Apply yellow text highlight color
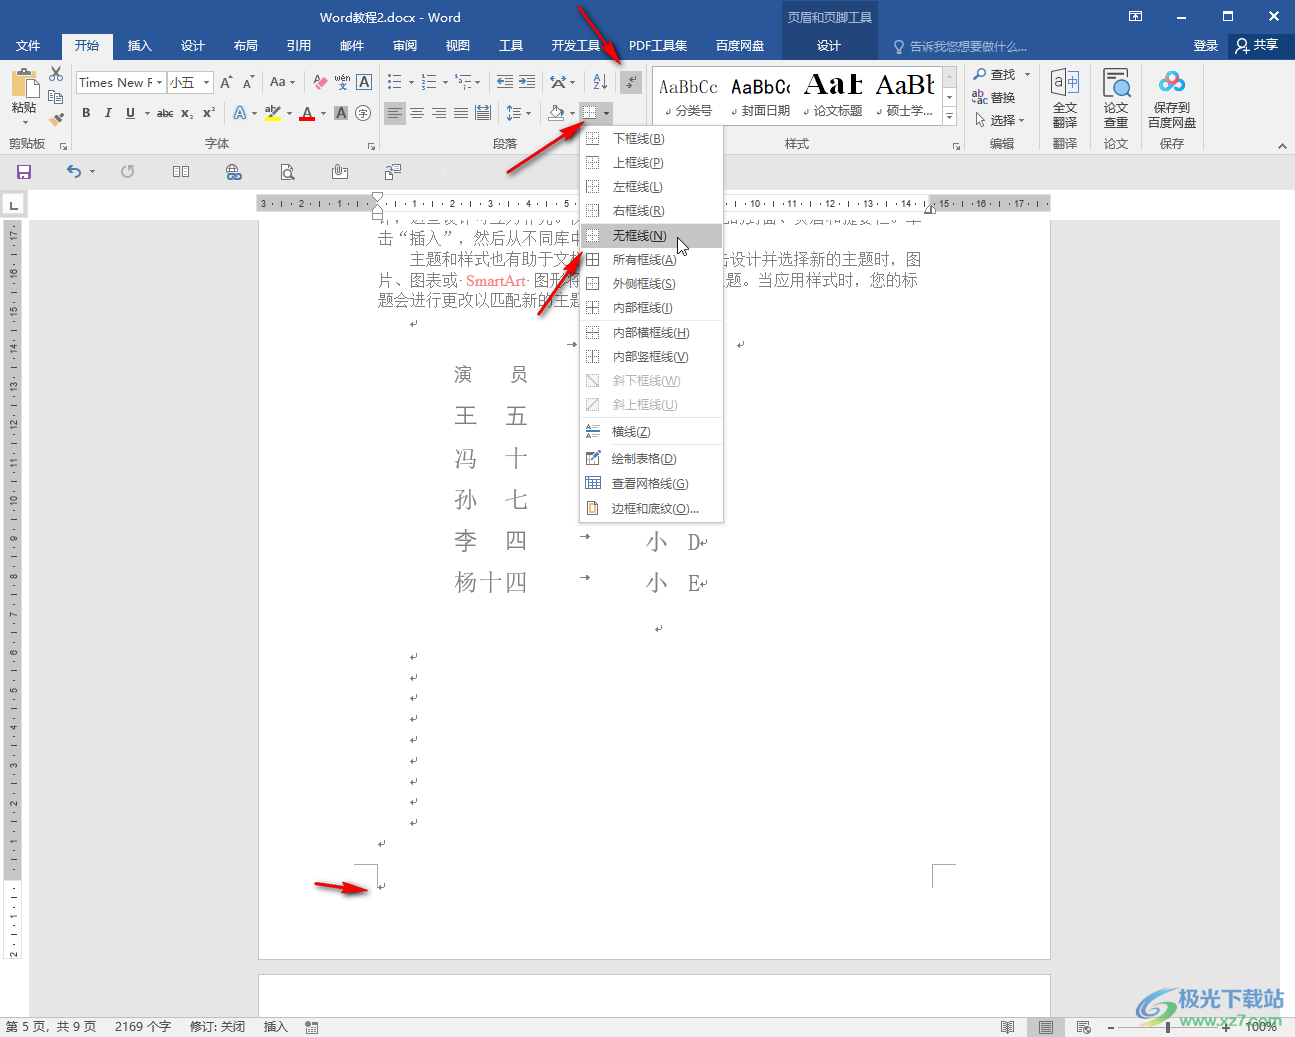Image resolution: width=1295 pixels, height=1037 pixels. (x=272, y=113)
